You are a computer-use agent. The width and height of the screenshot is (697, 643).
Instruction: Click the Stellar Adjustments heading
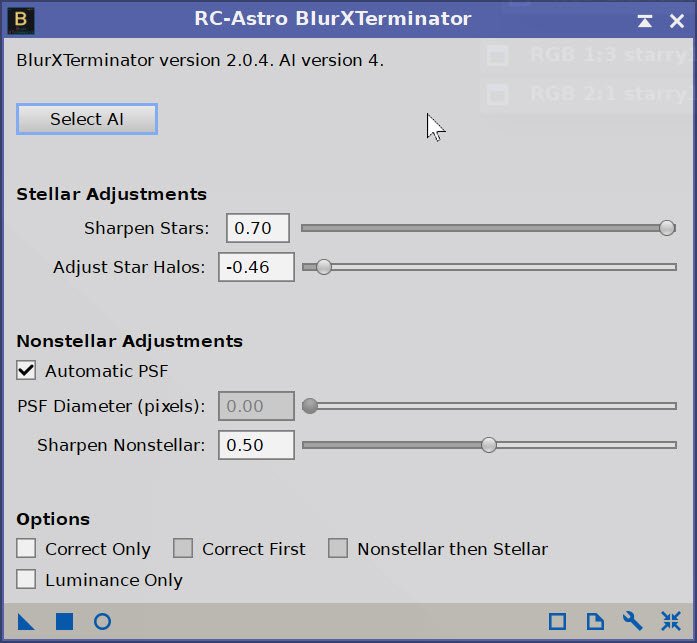coord(112,194)
